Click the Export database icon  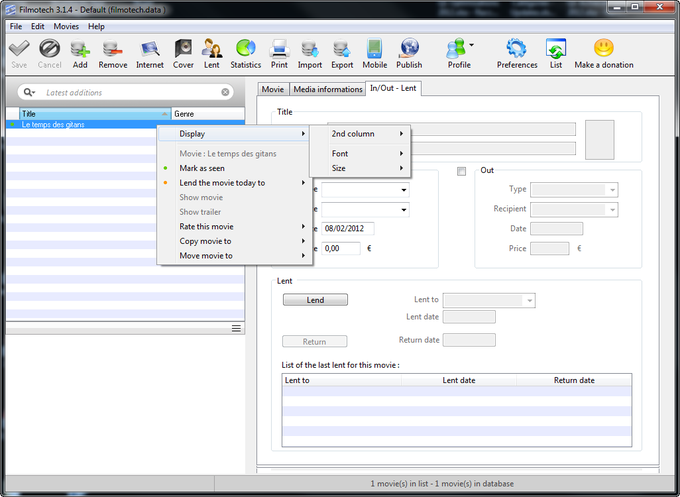(342, 48)
